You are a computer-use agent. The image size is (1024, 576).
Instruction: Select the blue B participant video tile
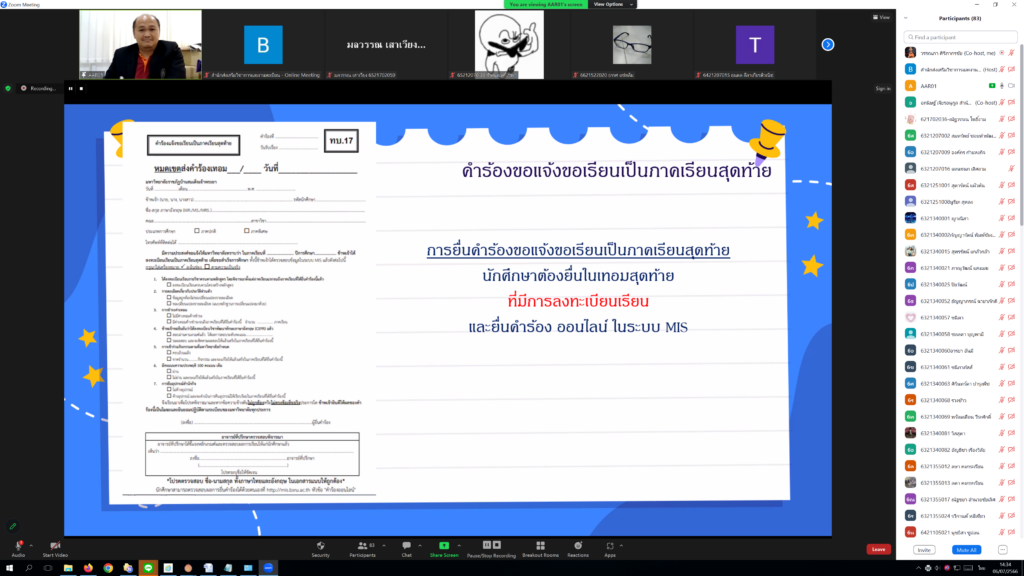263,44
